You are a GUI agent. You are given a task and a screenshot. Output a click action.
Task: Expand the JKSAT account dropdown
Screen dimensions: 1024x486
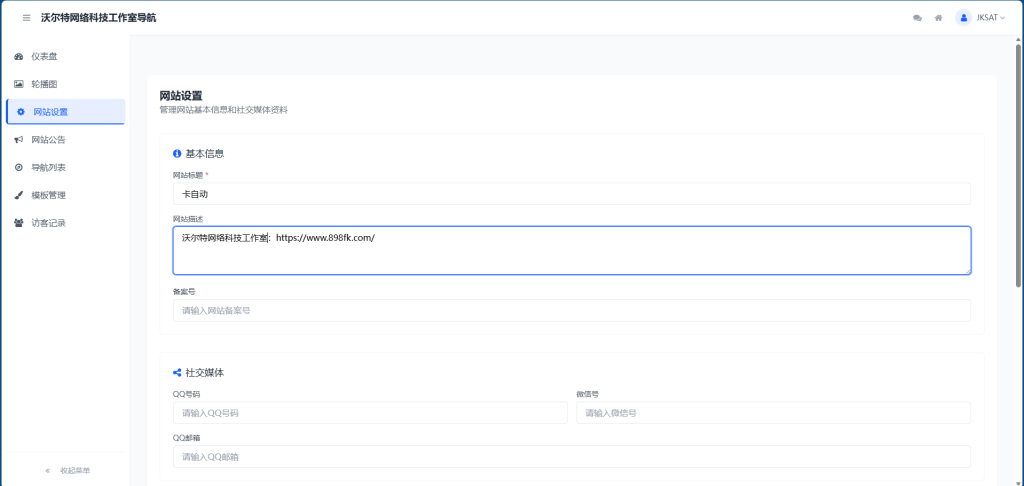(991, 18)
